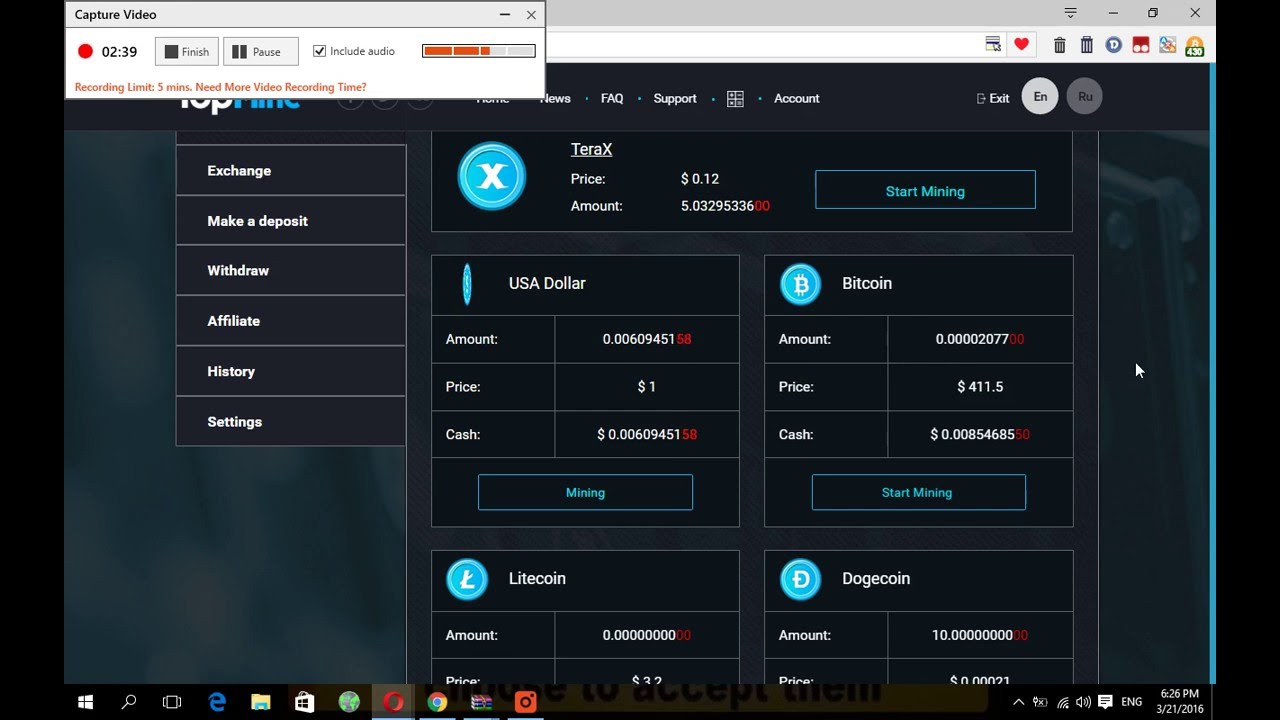This screenshot has height=720, width=1280.
Task: Toggle the Include audio checkbox
Action: point(320,51)
